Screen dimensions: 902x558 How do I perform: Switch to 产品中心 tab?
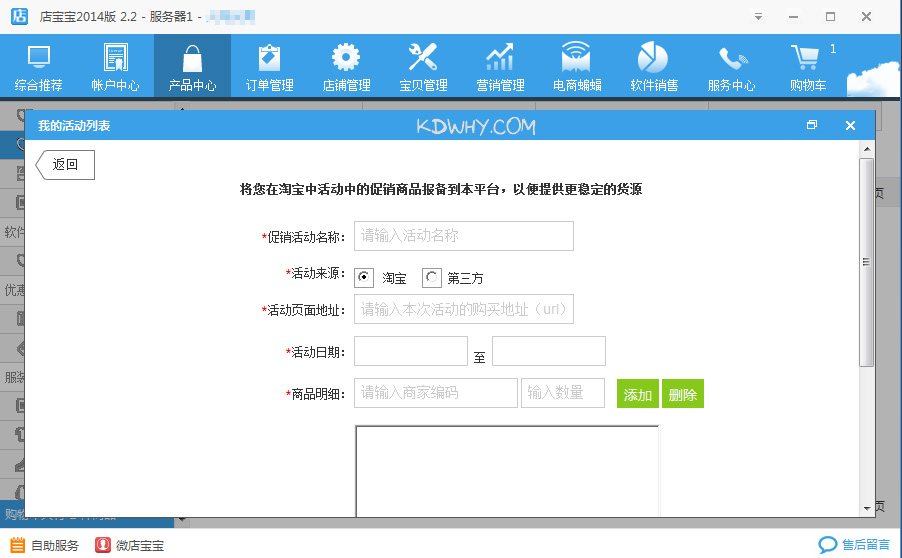tap(192, 66)
